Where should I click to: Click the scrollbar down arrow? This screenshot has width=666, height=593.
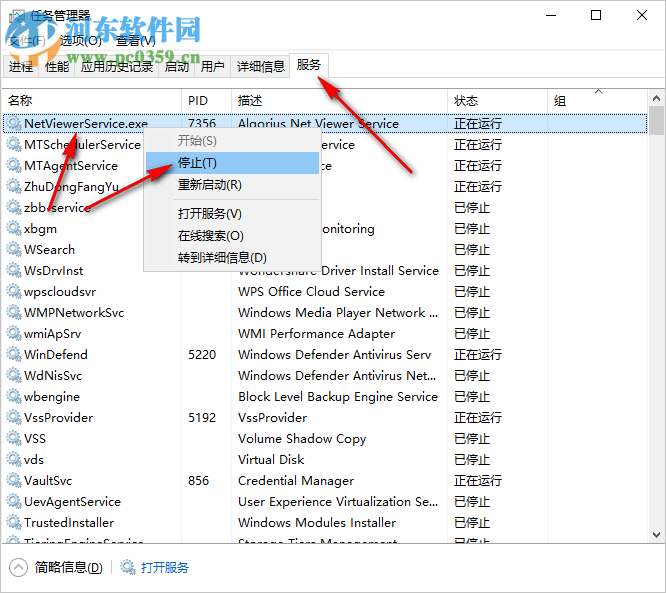click(x=656, y=535)
